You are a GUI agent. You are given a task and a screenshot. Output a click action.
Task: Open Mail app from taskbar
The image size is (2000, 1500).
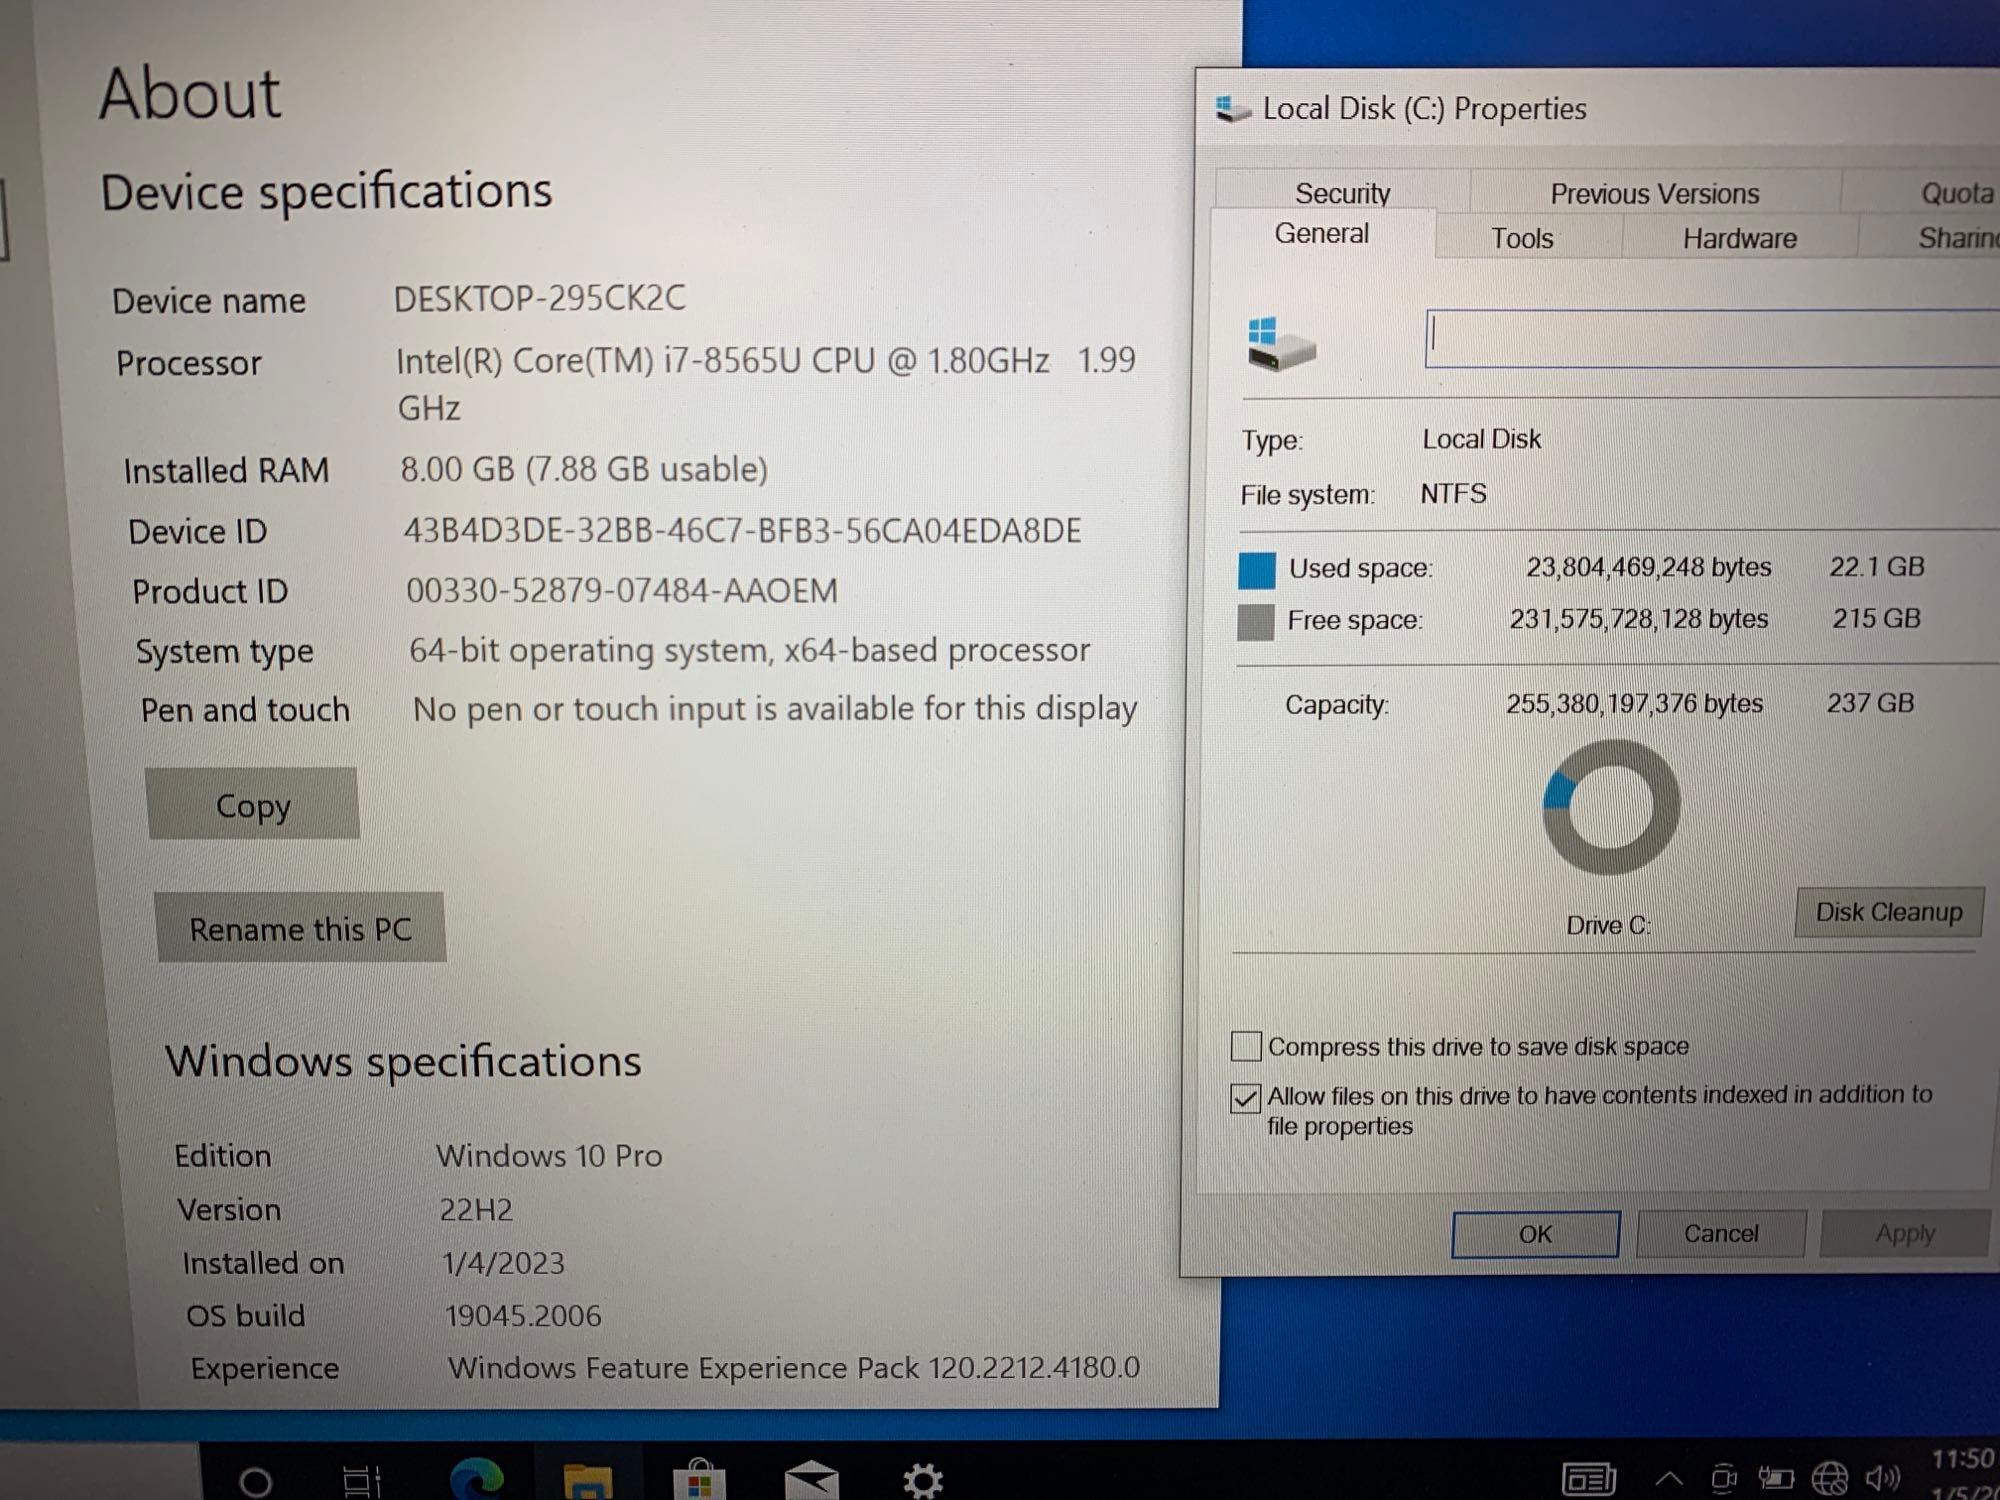[811, 1480]
